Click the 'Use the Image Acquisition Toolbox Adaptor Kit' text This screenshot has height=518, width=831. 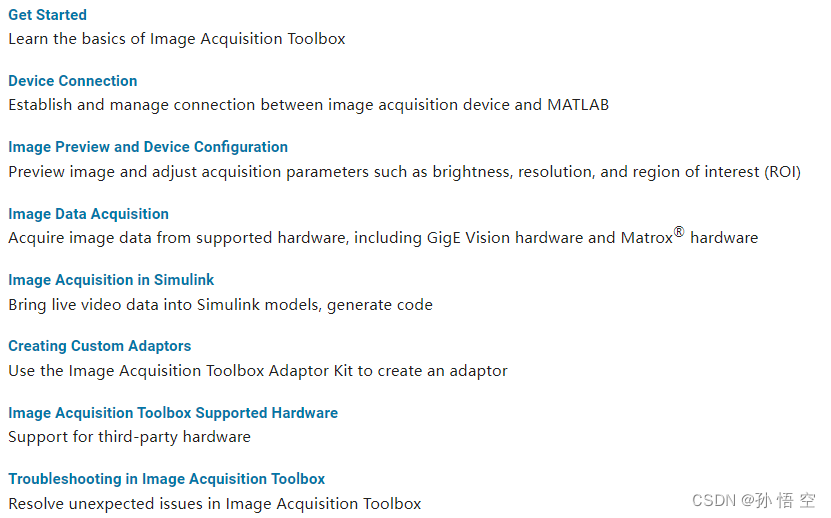pos(258,371)
